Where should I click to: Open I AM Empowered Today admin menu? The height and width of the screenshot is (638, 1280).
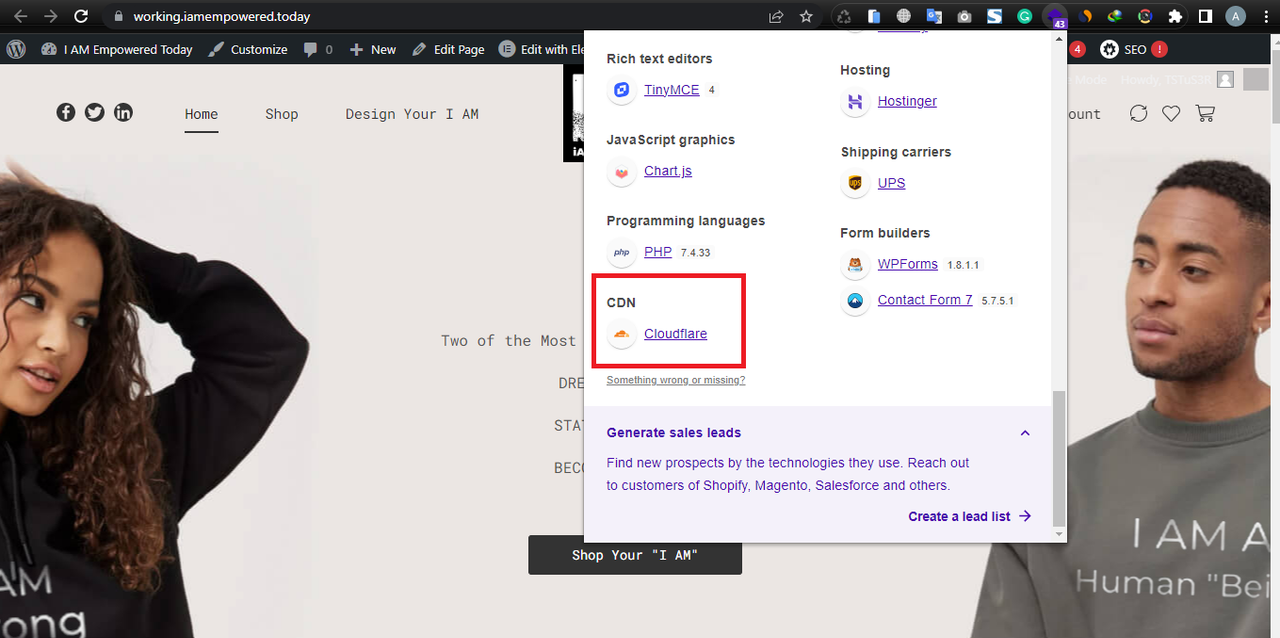tap(117, 49)
